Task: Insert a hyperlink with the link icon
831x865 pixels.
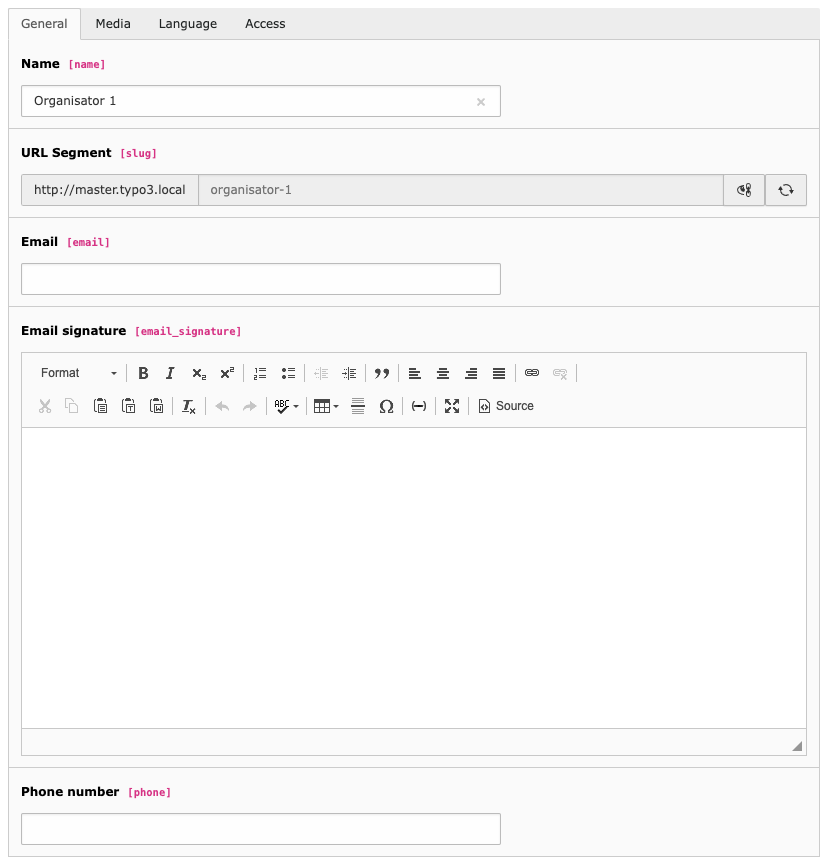Action: coord(532,373)
